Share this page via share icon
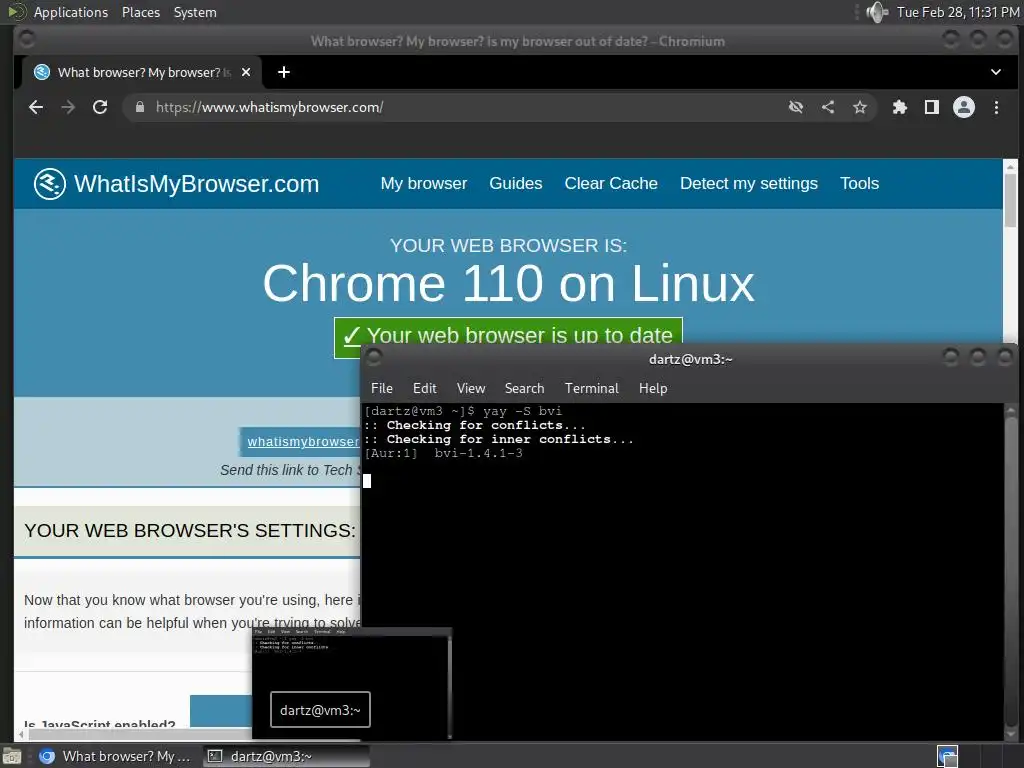The width and height of the screenshot is (1024, 768). point(827,107)
